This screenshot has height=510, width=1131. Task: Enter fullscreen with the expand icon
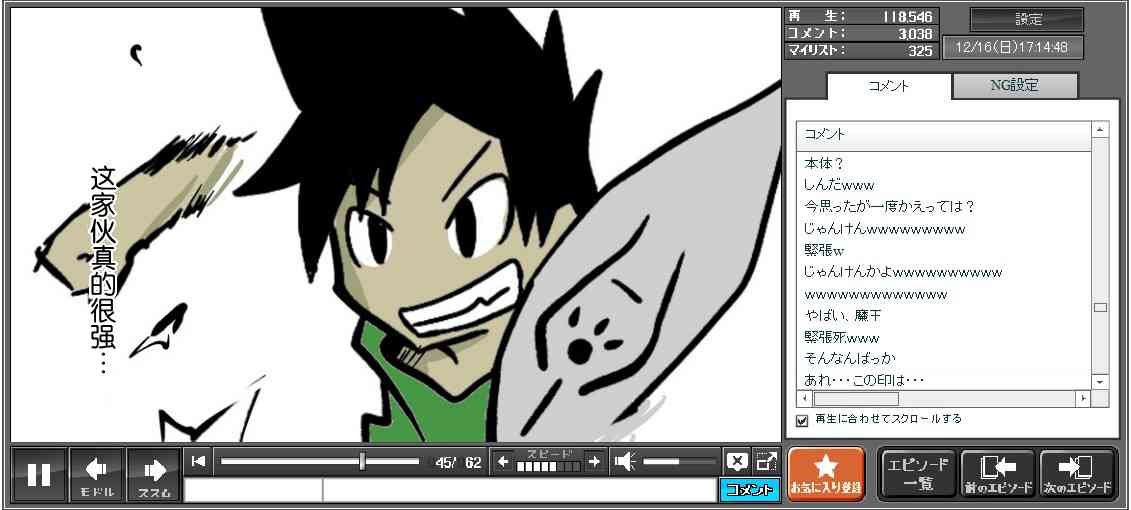(x=766, y=461)
